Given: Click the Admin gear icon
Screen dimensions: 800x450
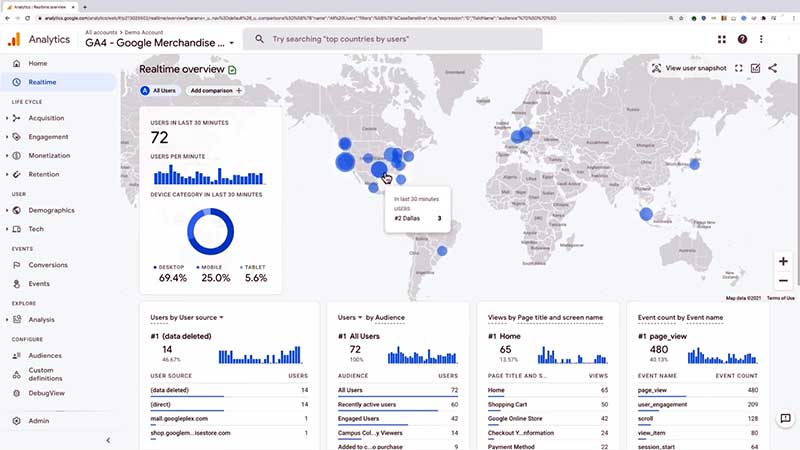Looking at the screenshot, I should tap(16, 421).
